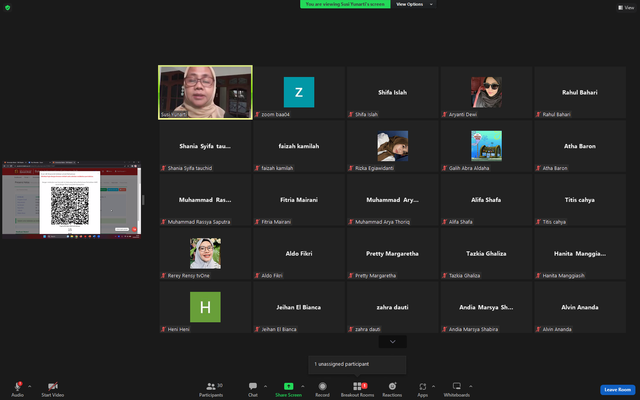The width and height of the screenshot is (640, 400).
Task: Click muted mic icon on Aryanti Dewi
Action: [444, 115]
